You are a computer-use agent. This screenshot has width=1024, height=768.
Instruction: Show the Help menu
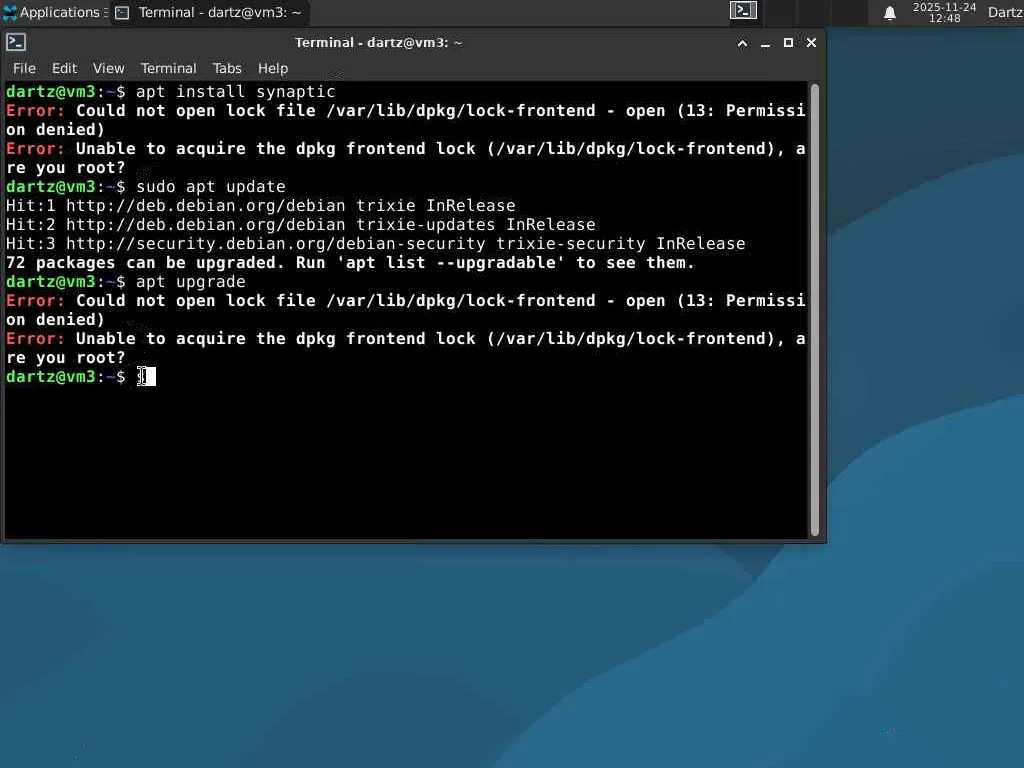coord(272,68)
